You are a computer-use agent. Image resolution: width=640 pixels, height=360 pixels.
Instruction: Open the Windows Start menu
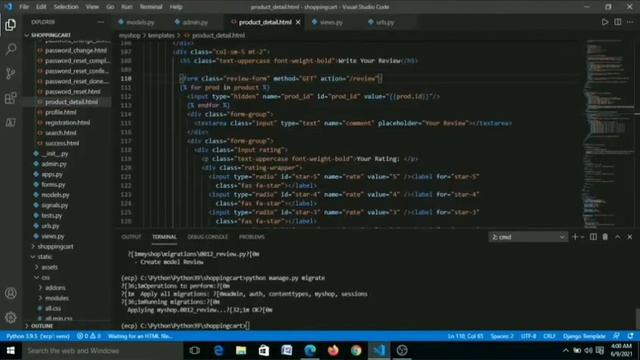pyautogui.click(x=11, y=351)
